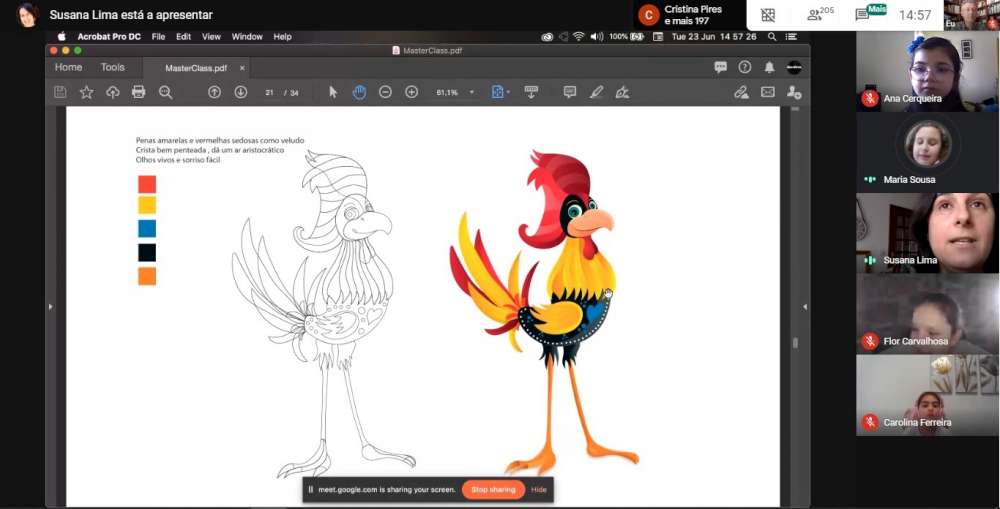Expand the left navigation pane arrow
This screenshot has height=509, width=1000.
pos(50,307)
